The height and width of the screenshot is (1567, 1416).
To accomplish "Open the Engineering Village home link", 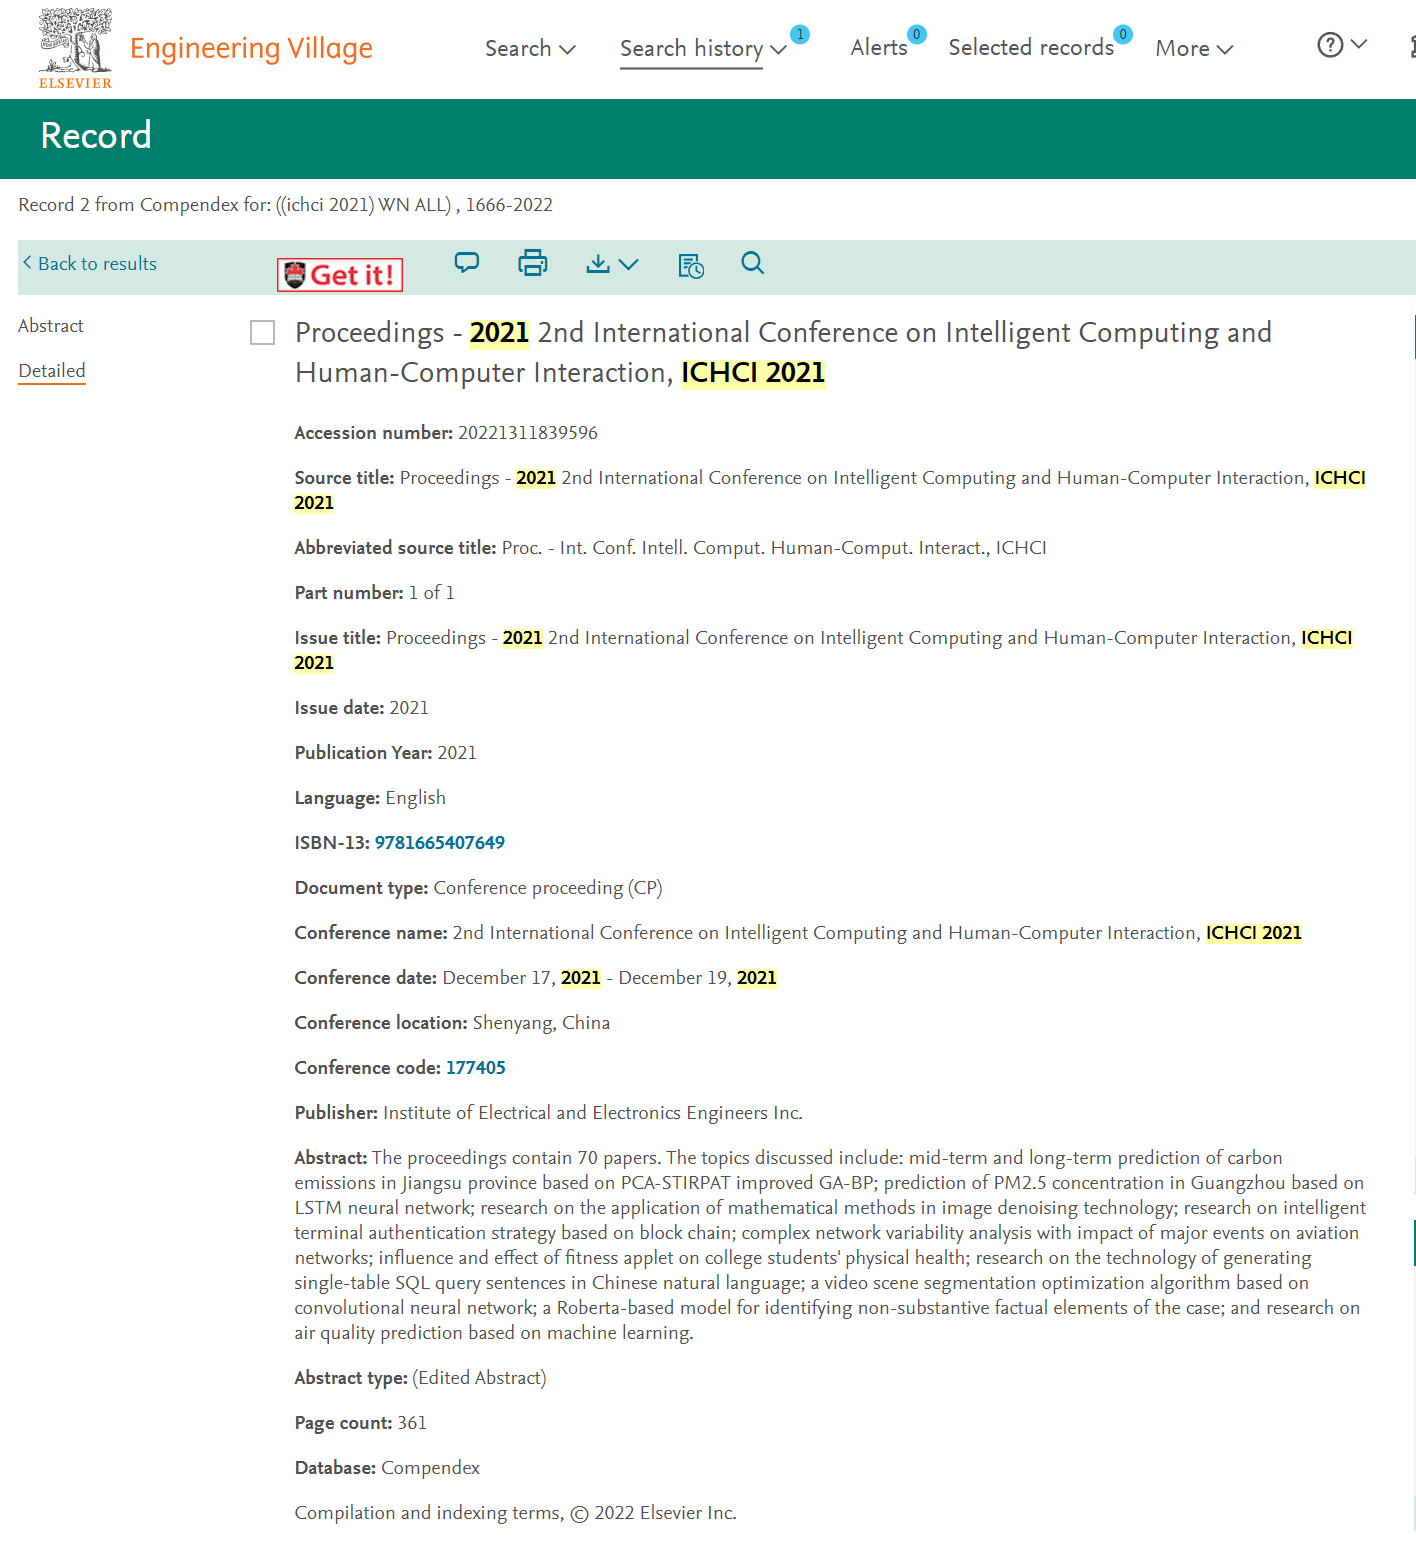I will click(251, 48).
